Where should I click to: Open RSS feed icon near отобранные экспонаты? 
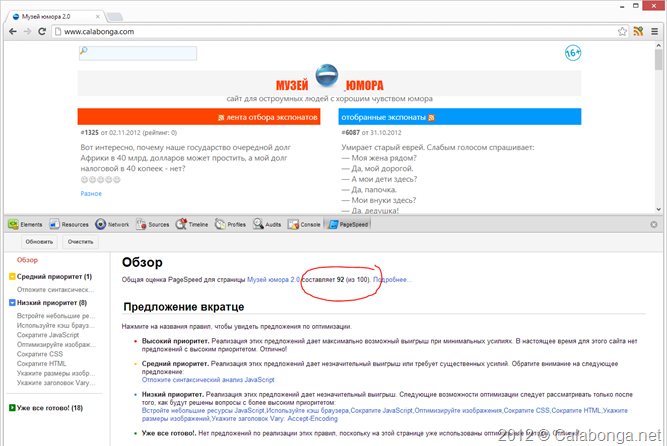[431, 117]
